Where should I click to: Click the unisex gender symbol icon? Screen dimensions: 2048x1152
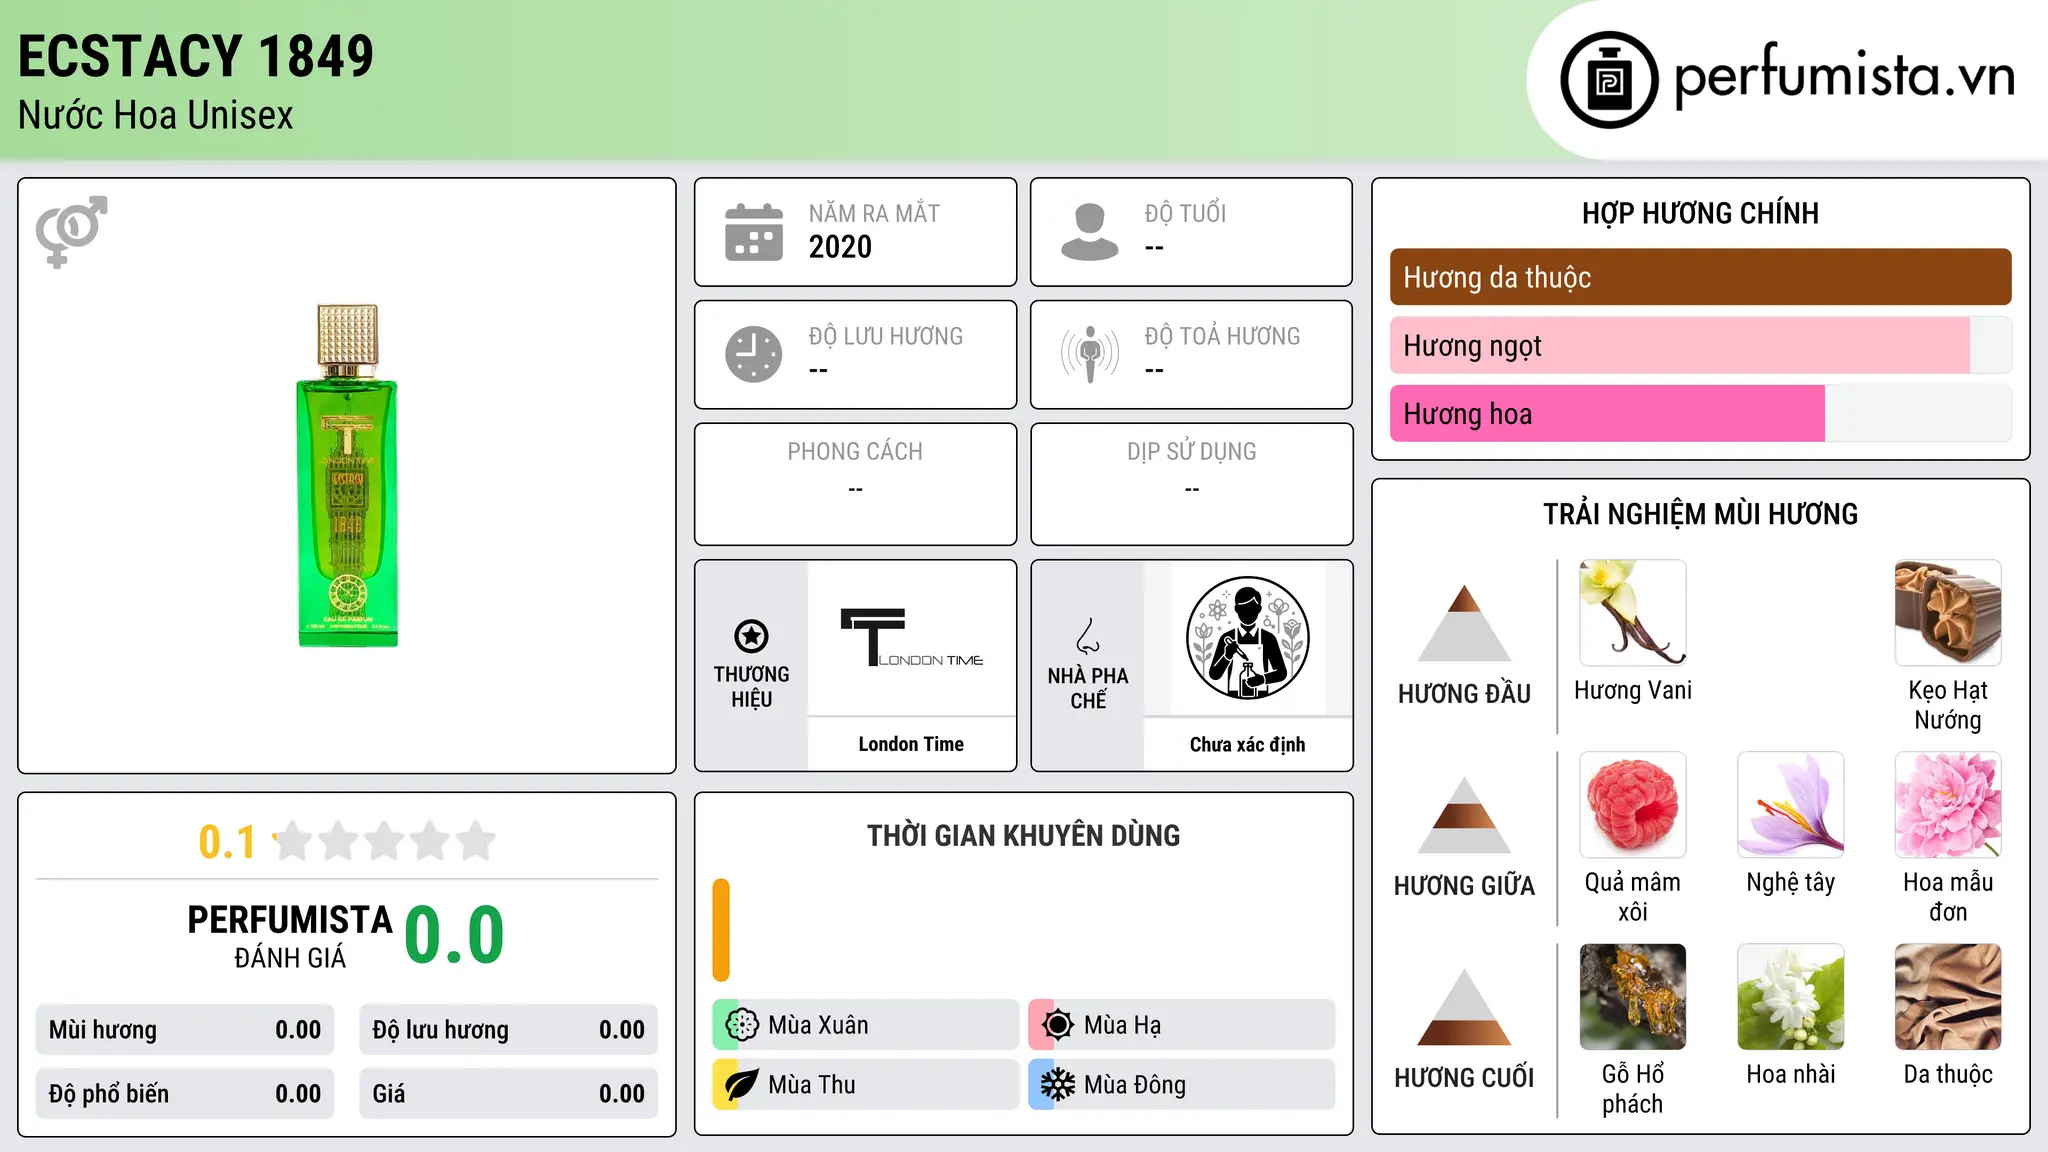[71, 231]
